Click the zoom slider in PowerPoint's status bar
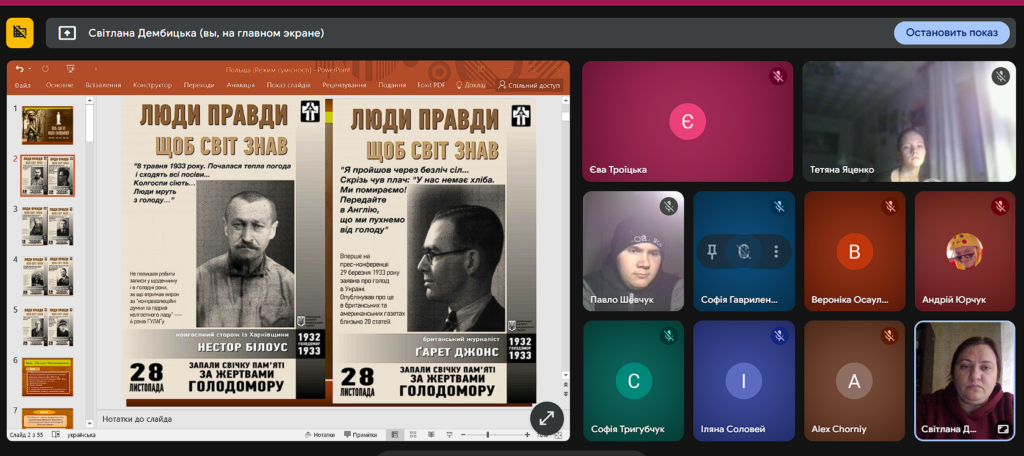This screenshot has width=1024, height=456. tap(488, 435)
